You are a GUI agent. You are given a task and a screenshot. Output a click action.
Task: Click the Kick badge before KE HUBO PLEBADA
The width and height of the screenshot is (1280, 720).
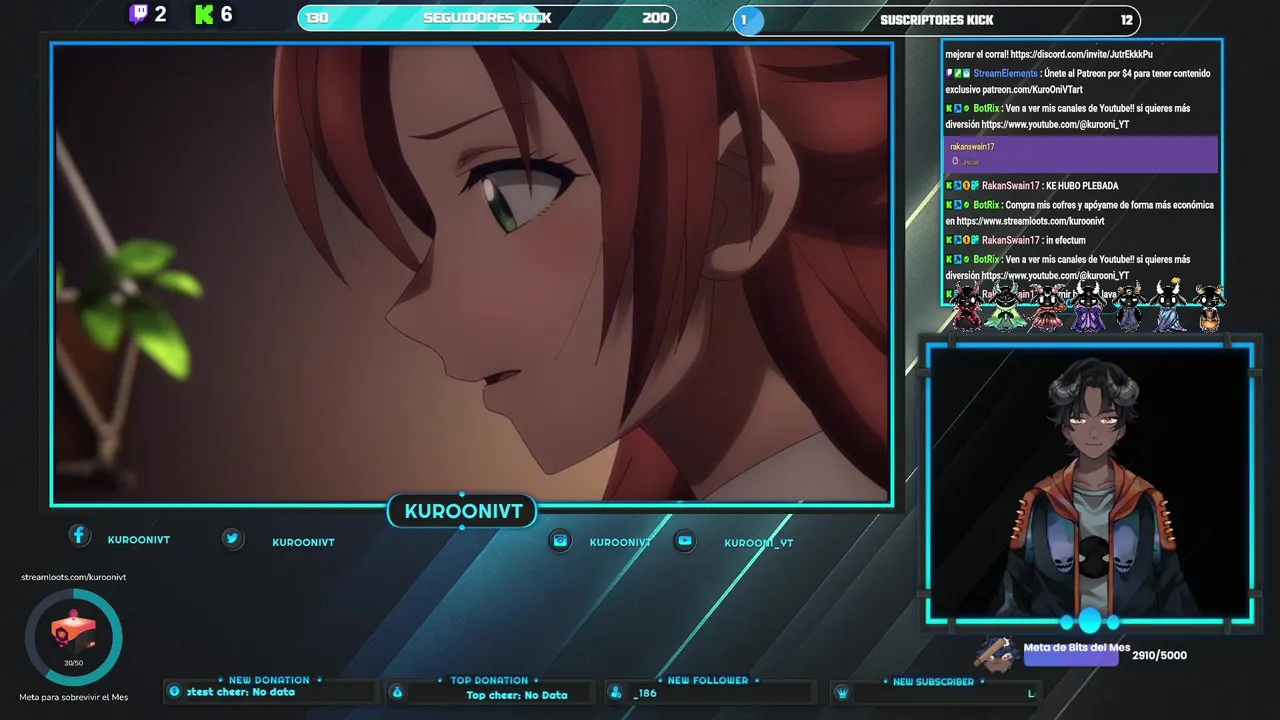point(949,186)
